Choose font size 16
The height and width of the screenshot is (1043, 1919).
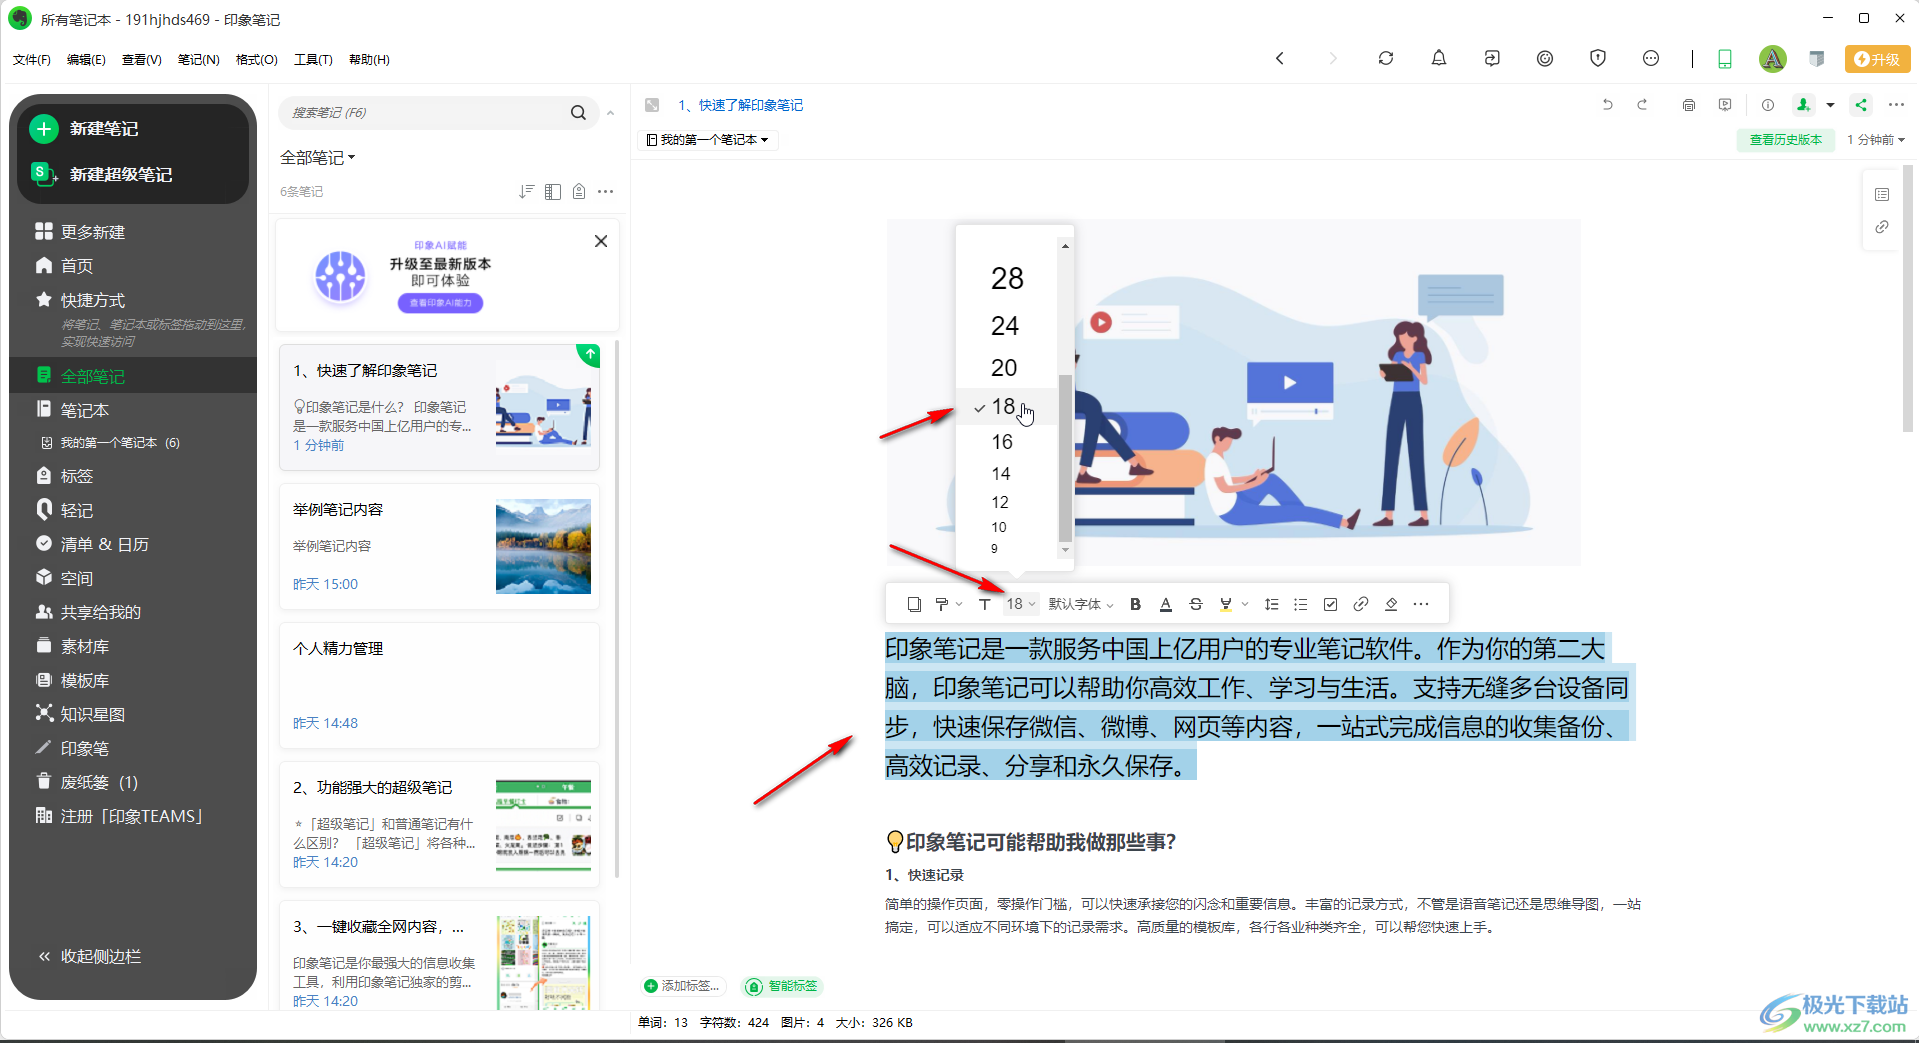pyautogui.click(x=1002, y=442)
